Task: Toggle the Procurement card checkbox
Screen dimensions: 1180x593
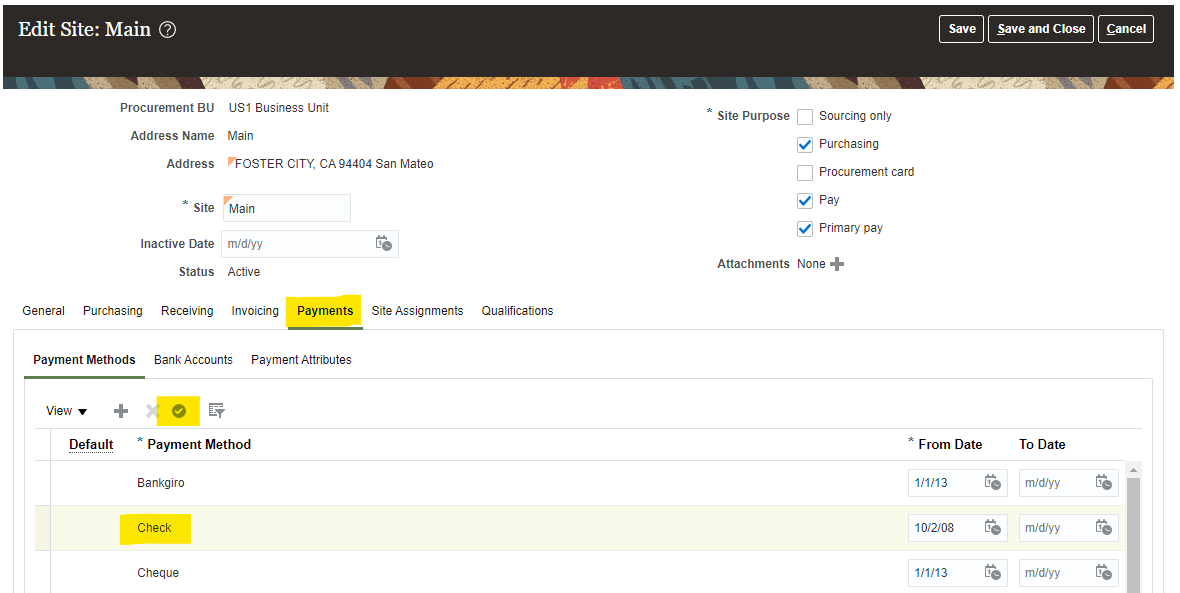Action: 805,173
